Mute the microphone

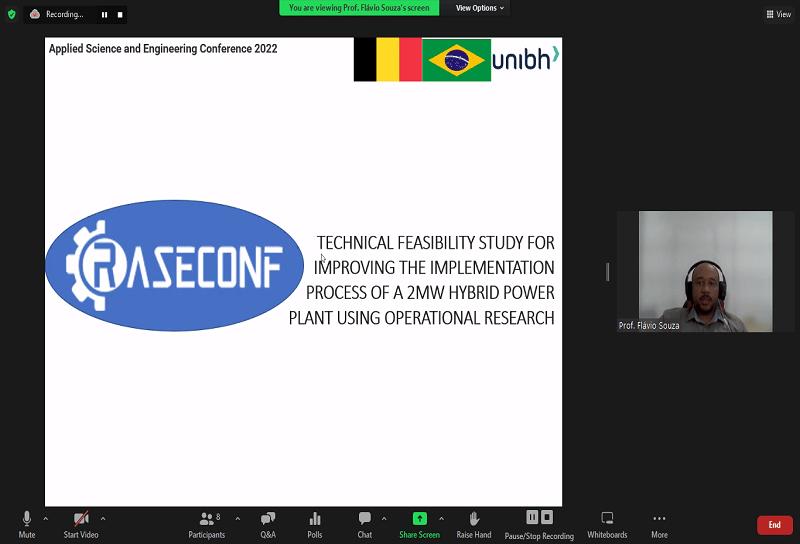27,525
